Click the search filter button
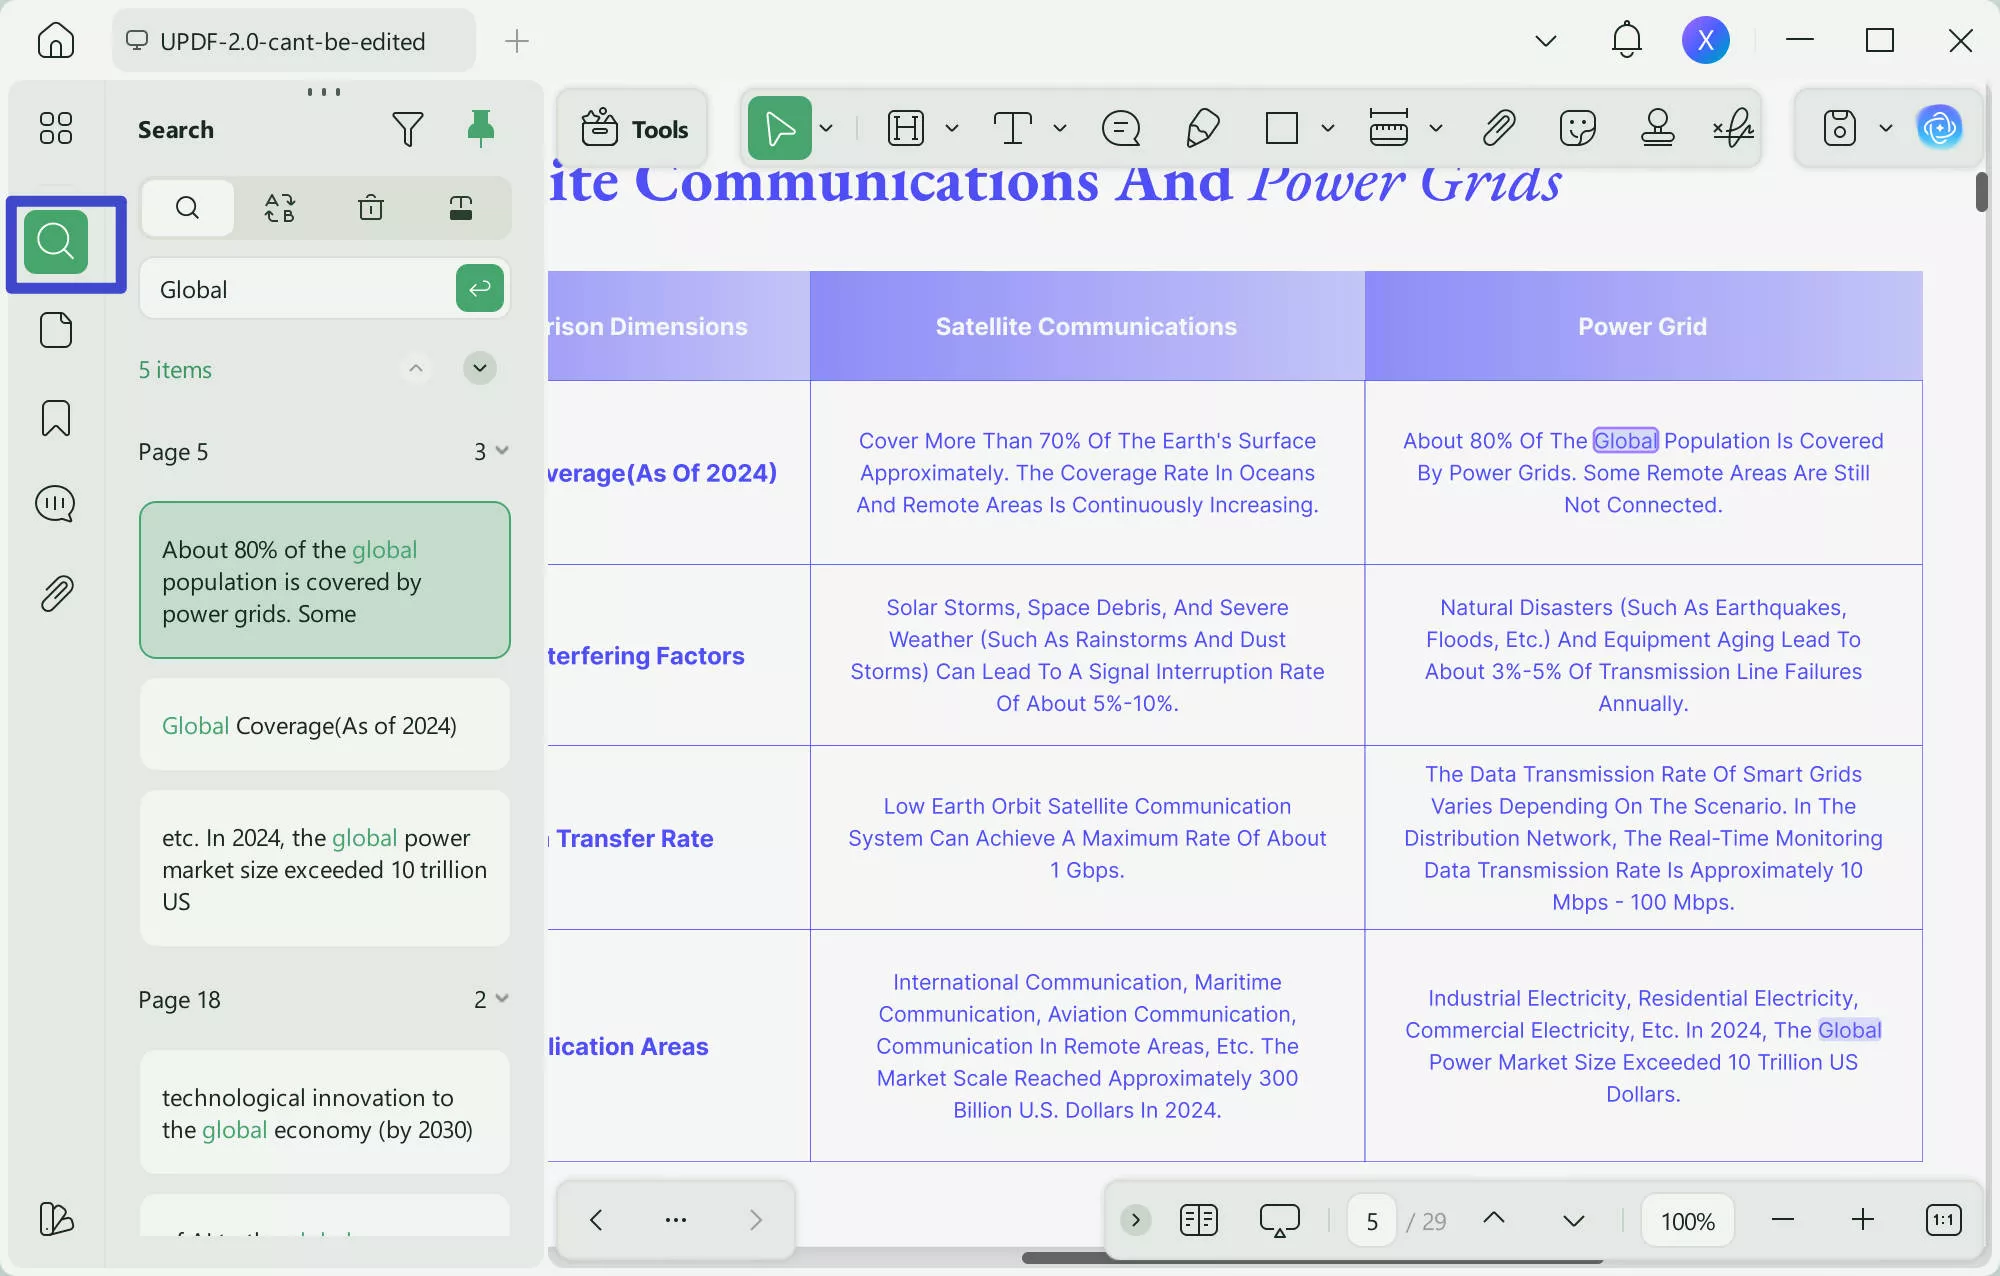Screen dimensions: 2000x1276 (x=409, y=128)
